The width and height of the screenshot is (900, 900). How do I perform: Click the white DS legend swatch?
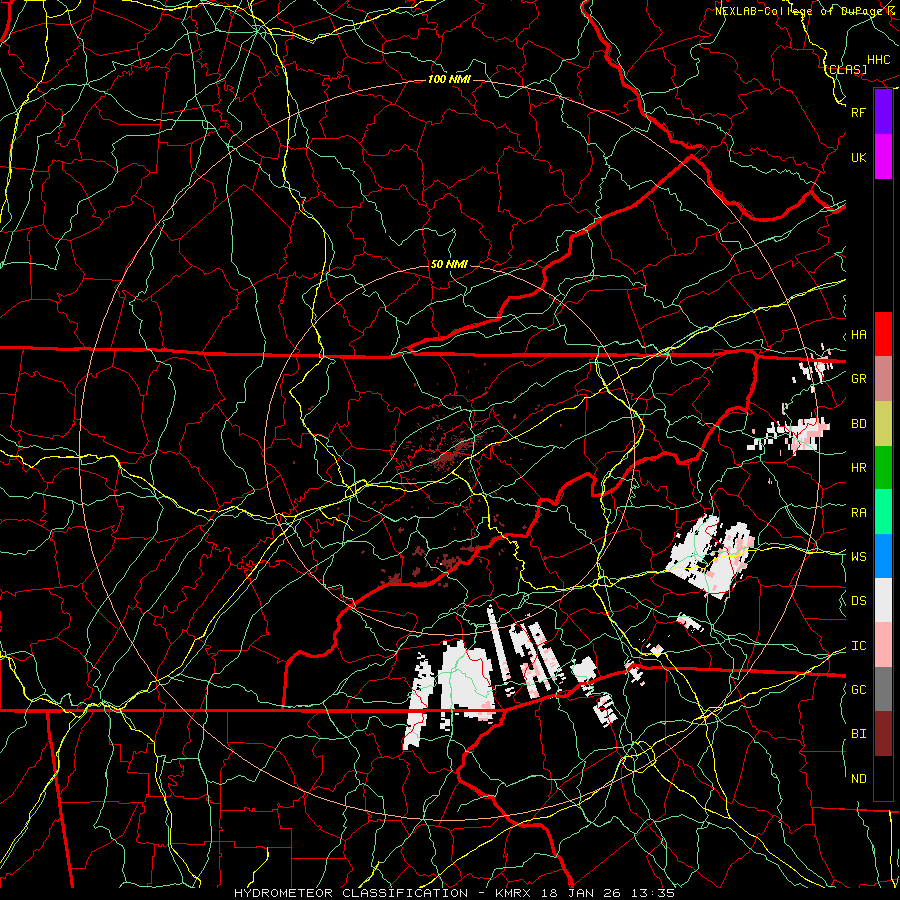pyautogui.click(x=883, y=600)
